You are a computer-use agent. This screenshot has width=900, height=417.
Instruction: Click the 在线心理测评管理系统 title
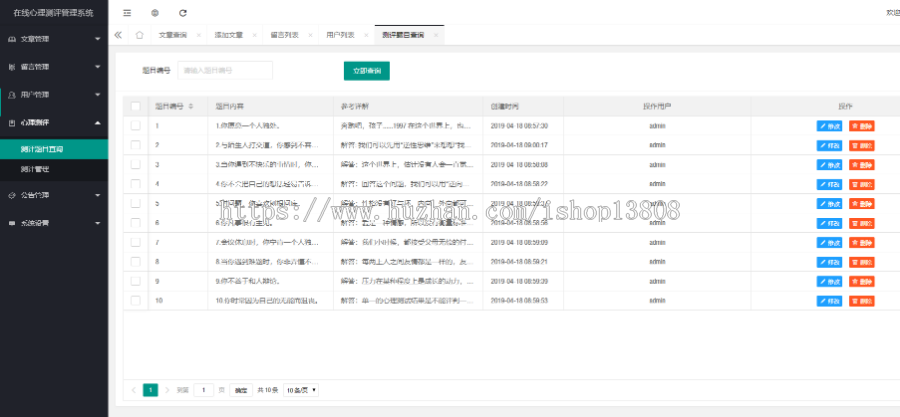[x=53, y=13]
